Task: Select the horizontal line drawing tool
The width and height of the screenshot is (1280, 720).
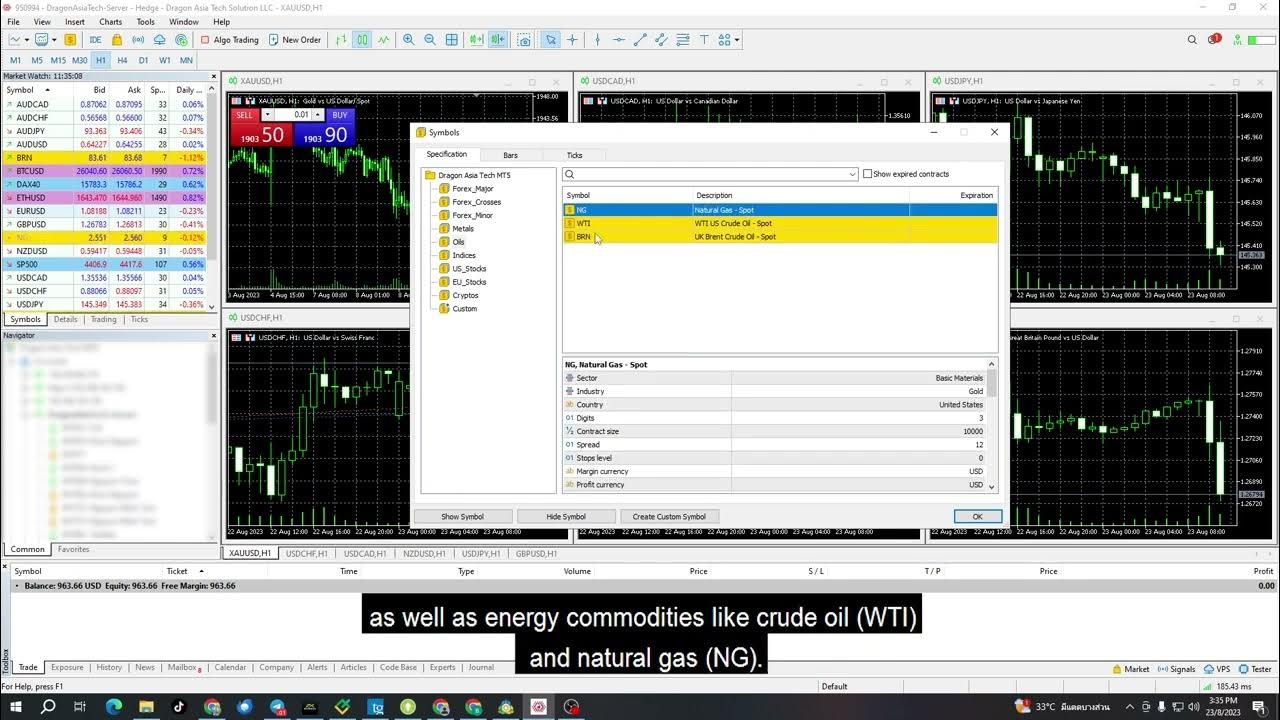Action: tap(619, 40)
